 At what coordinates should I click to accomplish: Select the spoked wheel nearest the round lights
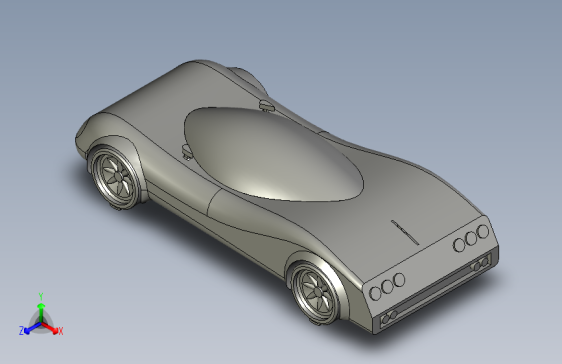(x=316, y=292)
